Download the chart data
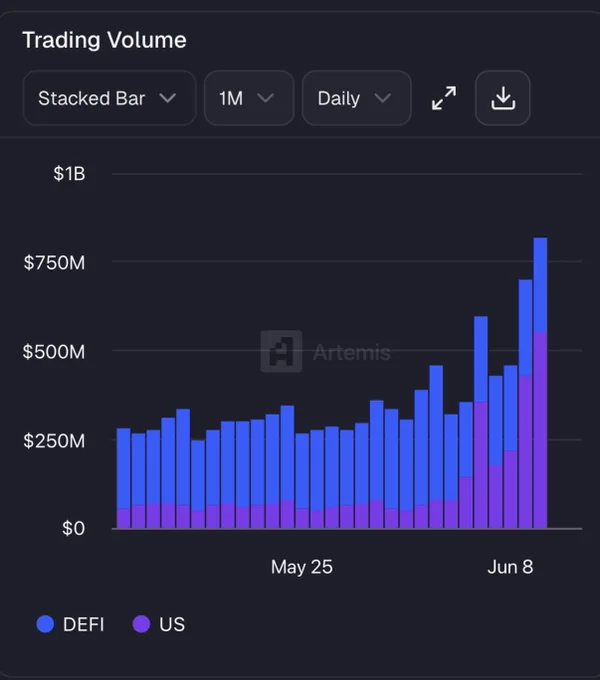The image size is (600, 680). click(503, 98)
